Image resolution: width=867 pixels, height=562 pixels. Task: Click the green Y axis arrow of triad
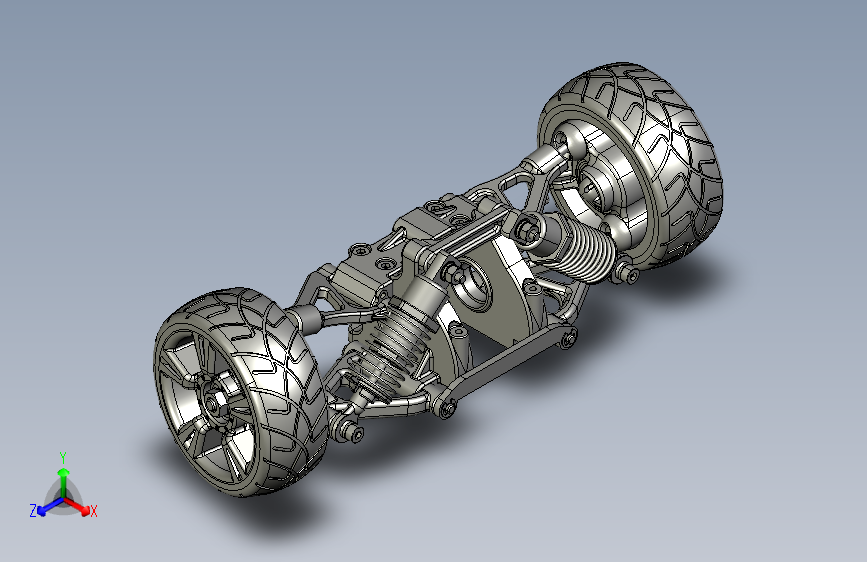64,481
